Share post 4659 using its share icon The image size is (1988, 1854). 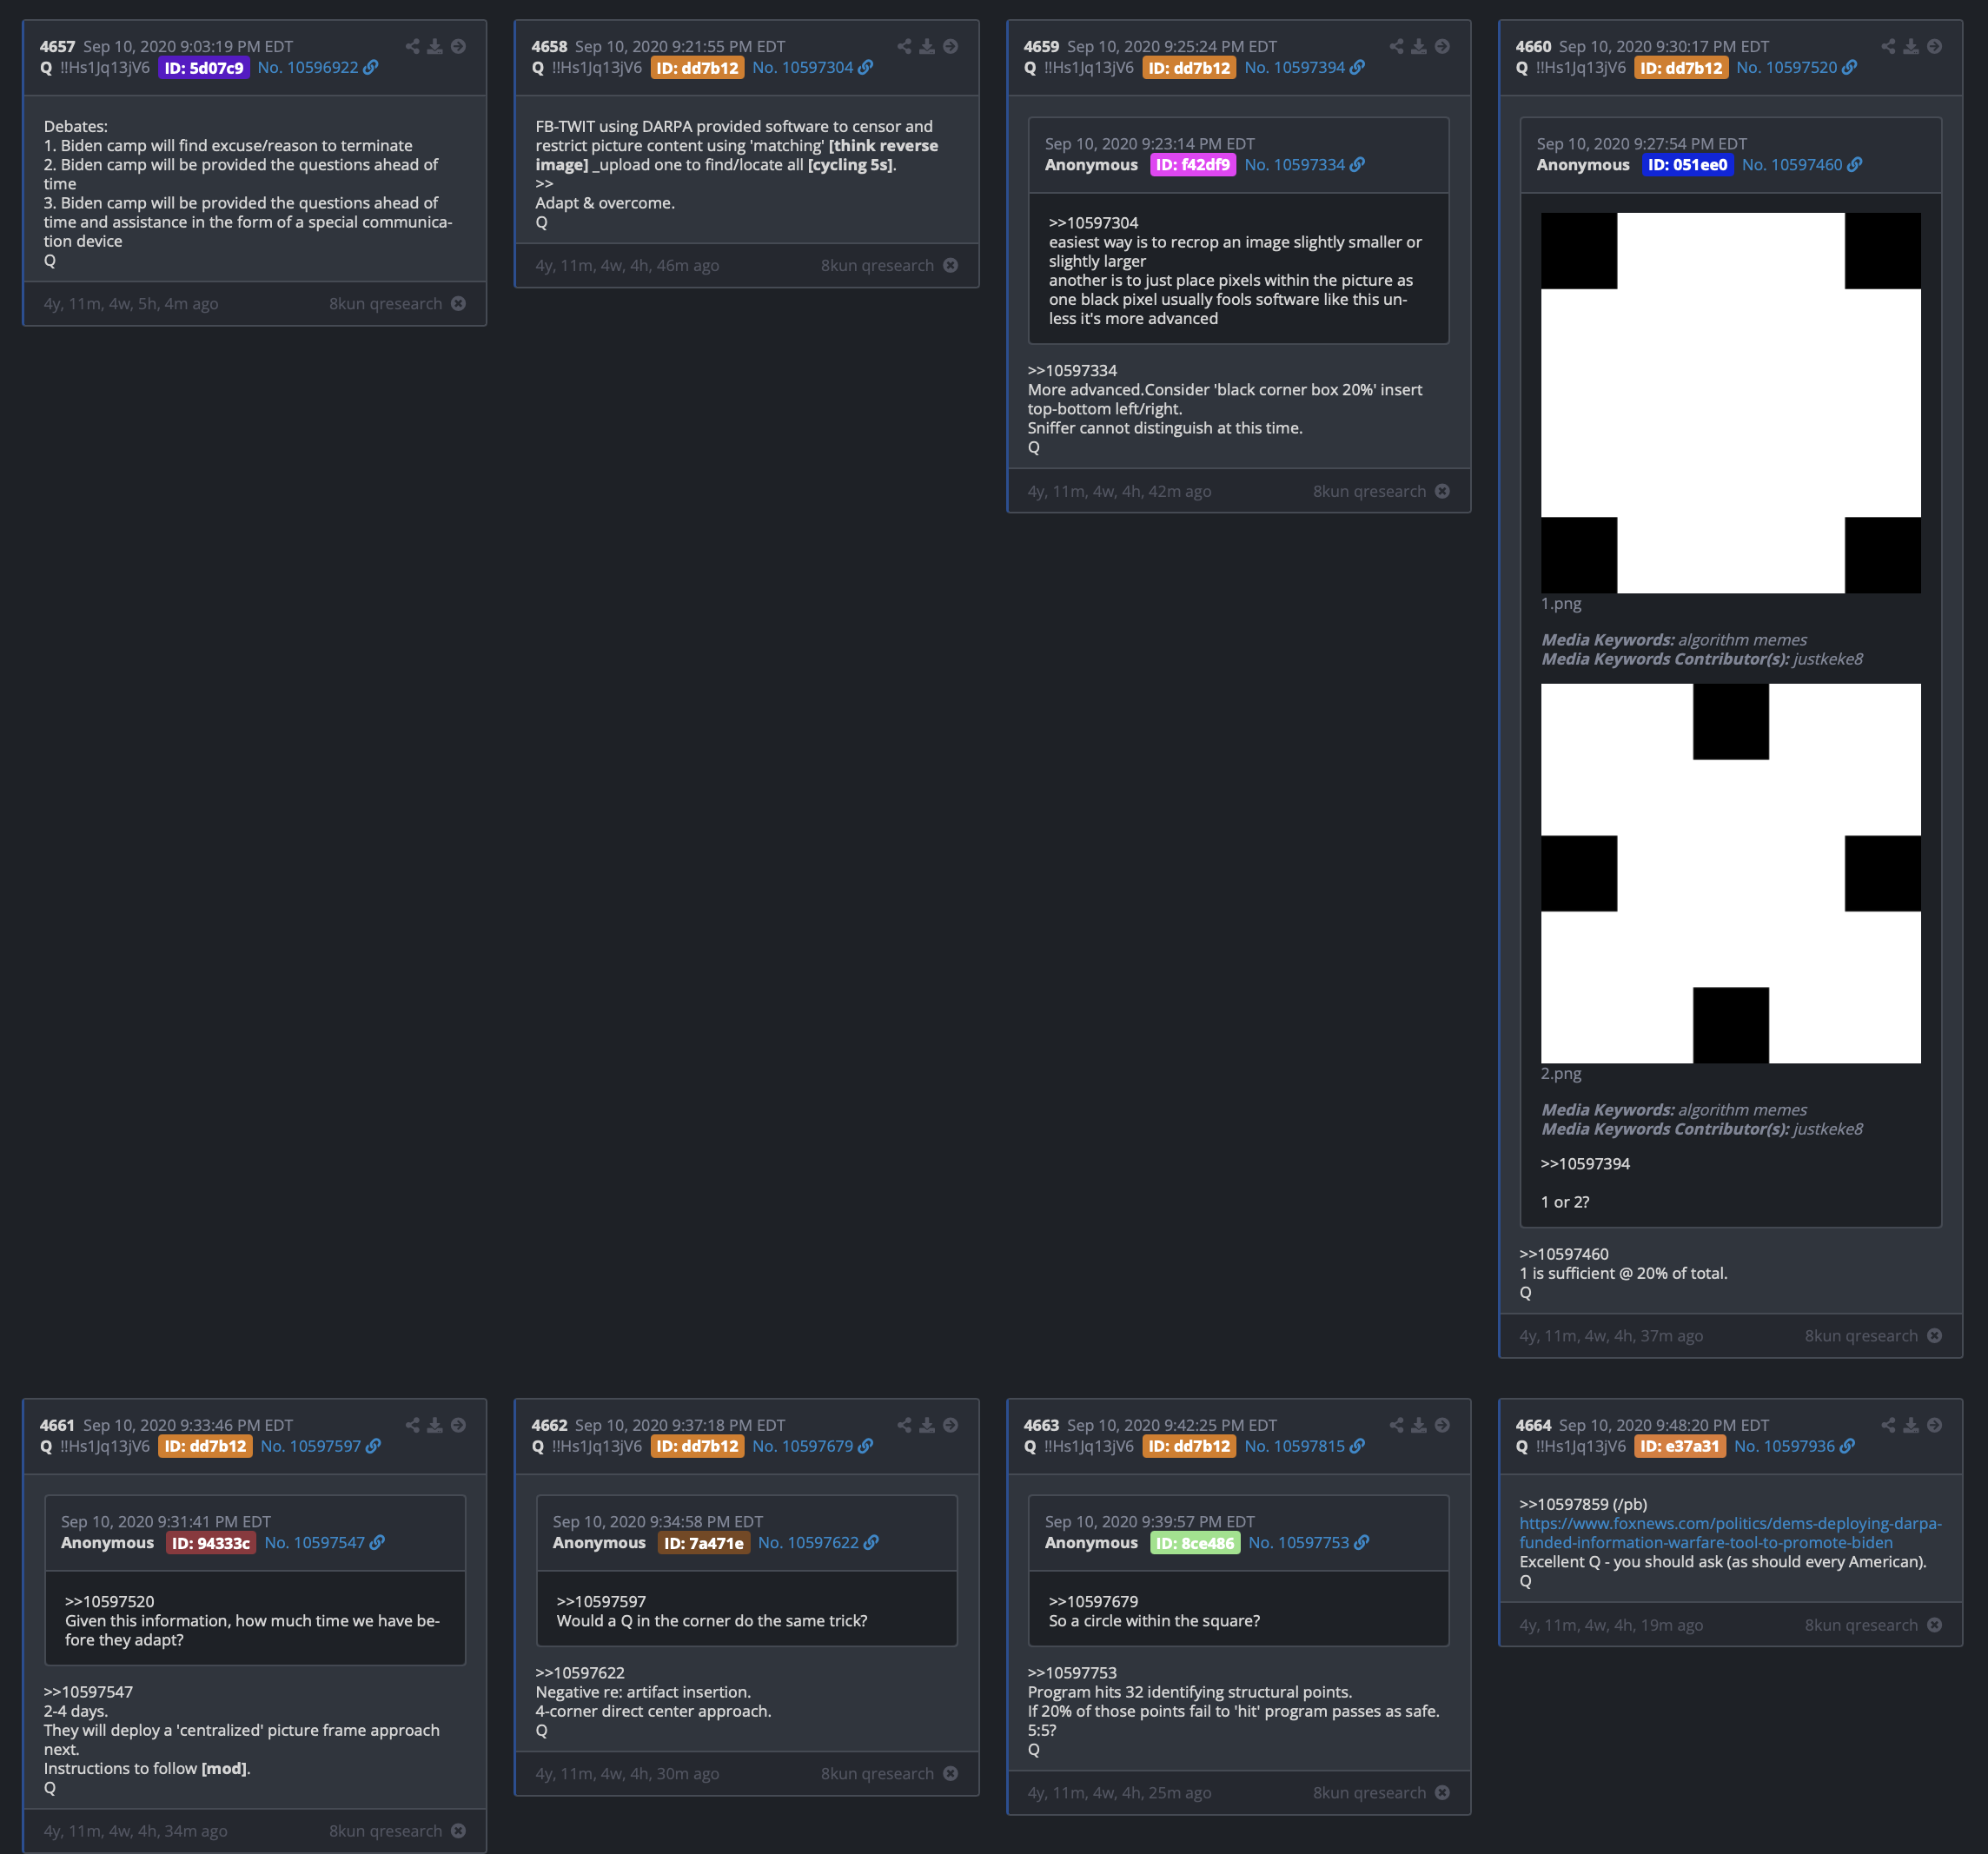(1396, 46)
